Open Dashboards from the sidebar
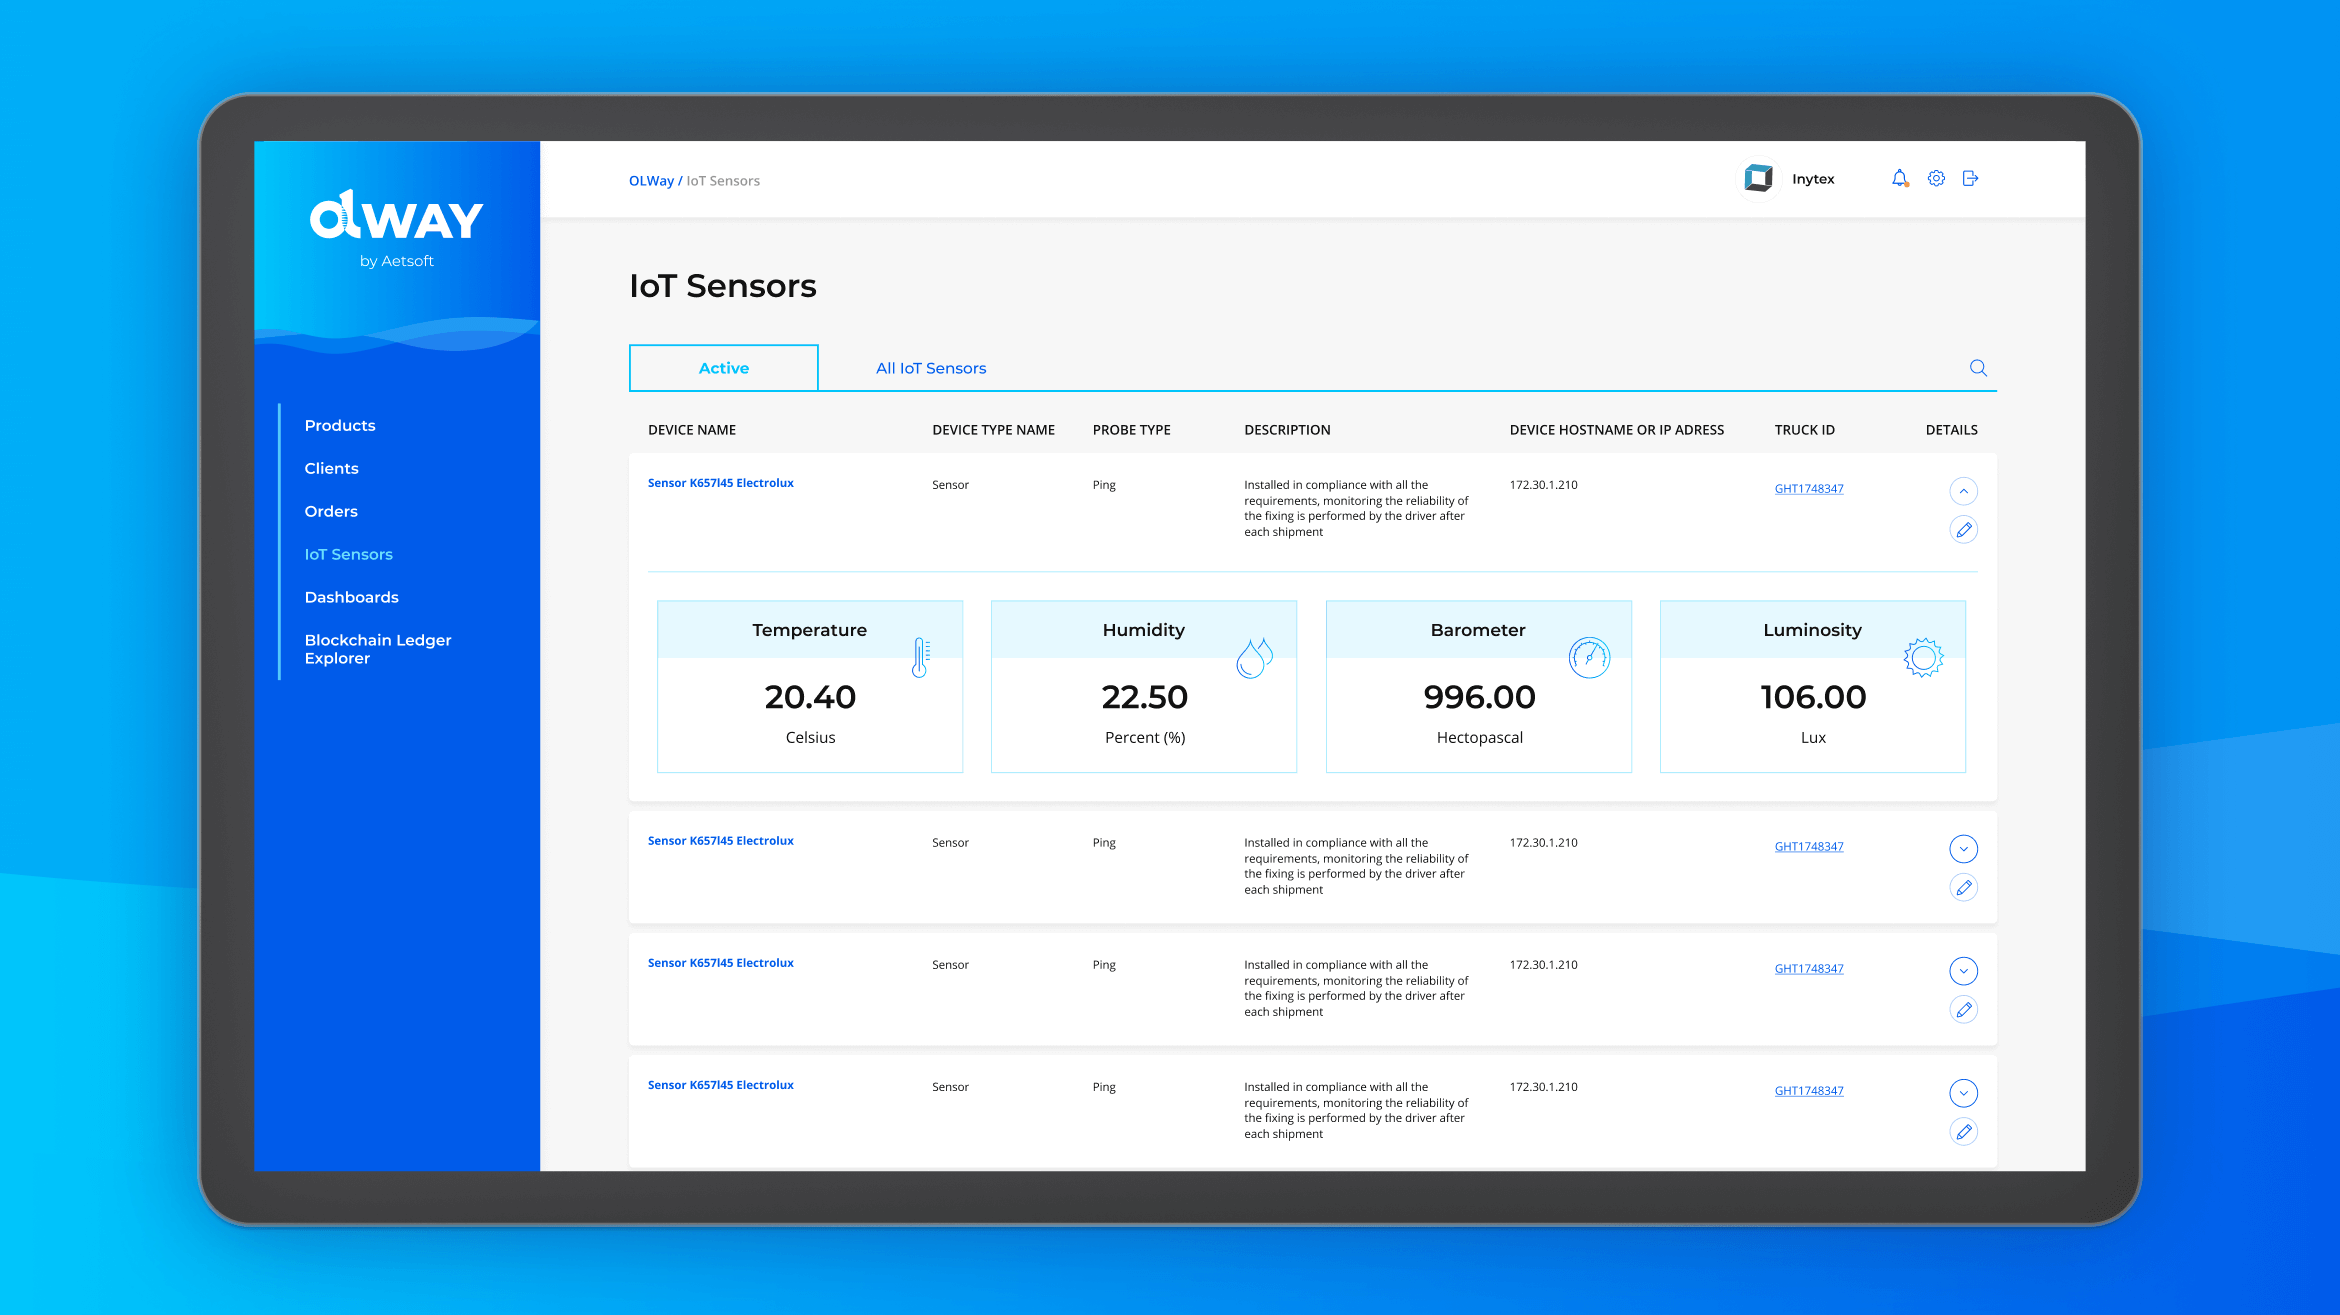This screenshot has width=2340, height=1315. 351,597
